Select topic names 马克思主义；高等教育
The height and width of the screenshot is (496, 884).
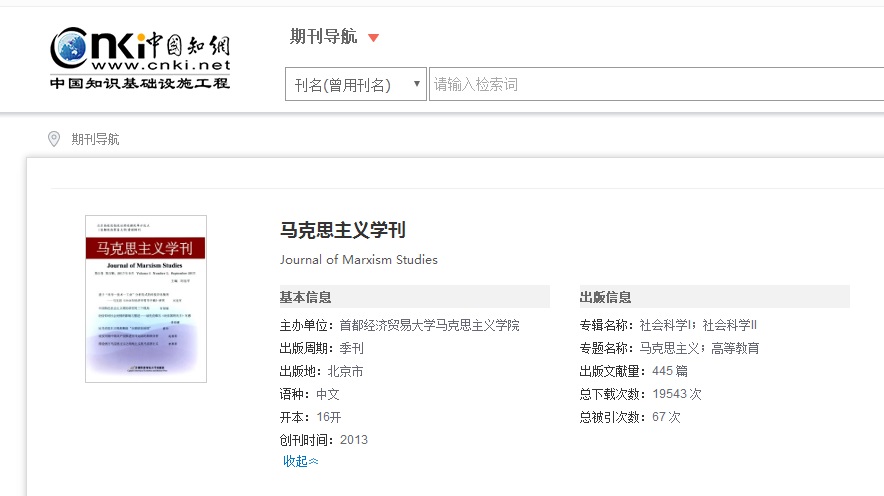699,348
